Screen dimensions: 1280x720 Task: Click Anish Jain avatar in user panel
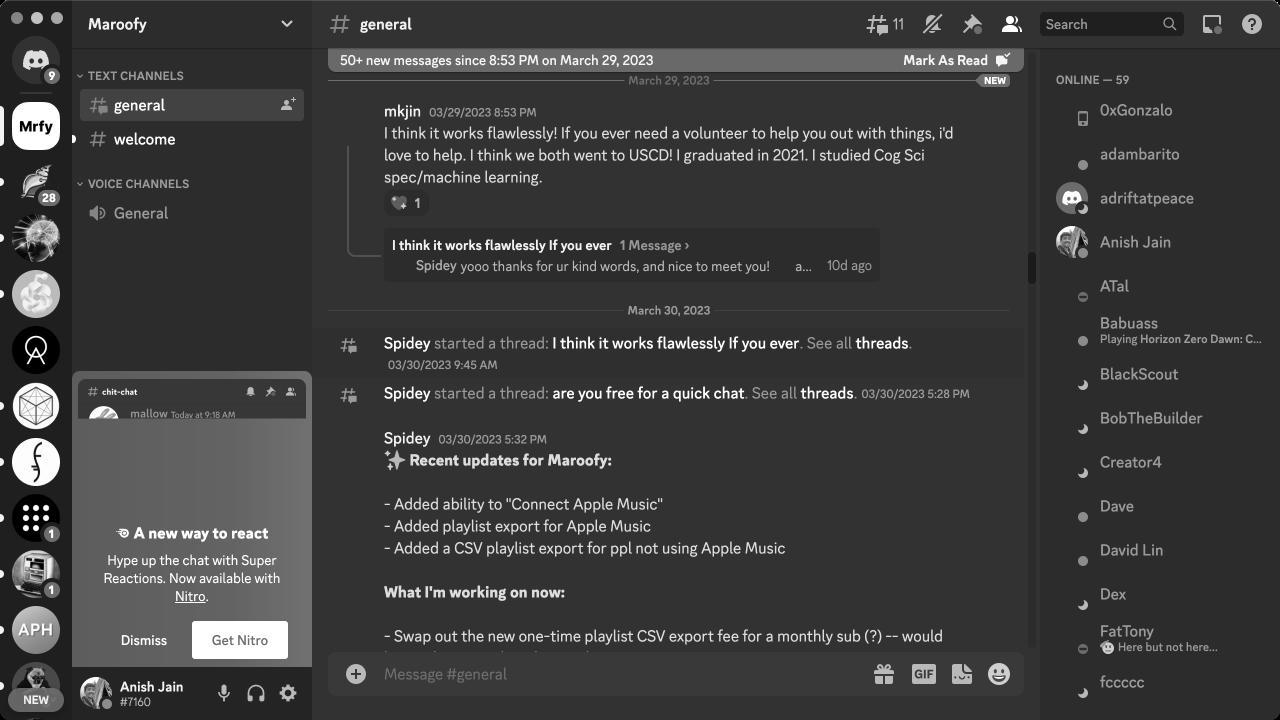click(96, 693)
